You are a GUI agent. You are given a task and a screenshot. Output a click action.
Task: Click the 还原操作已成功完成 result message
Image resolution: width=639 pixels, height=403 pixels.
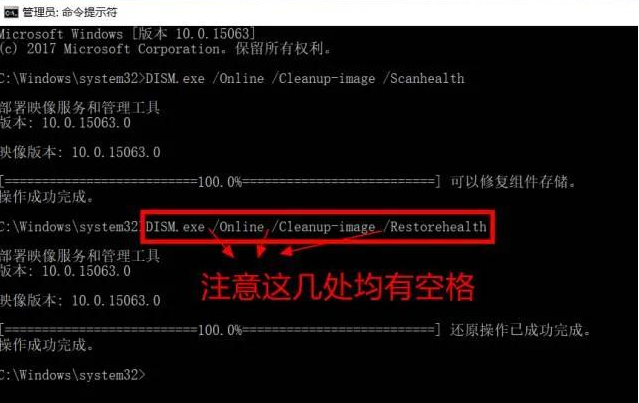[520, 330]
